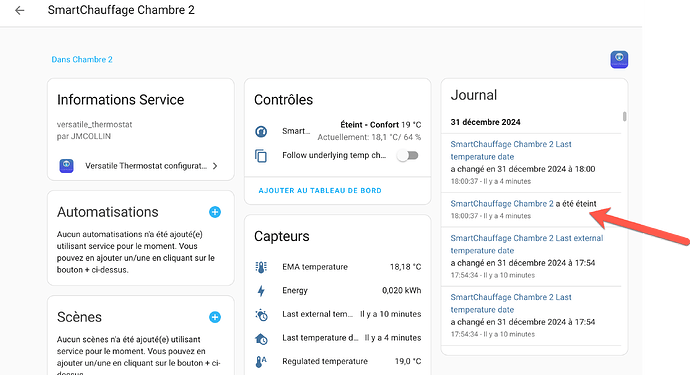Screen dimensions: 690x375
Task: Click the copy icon beside Follow underlying temp
Action: point(261,155)
